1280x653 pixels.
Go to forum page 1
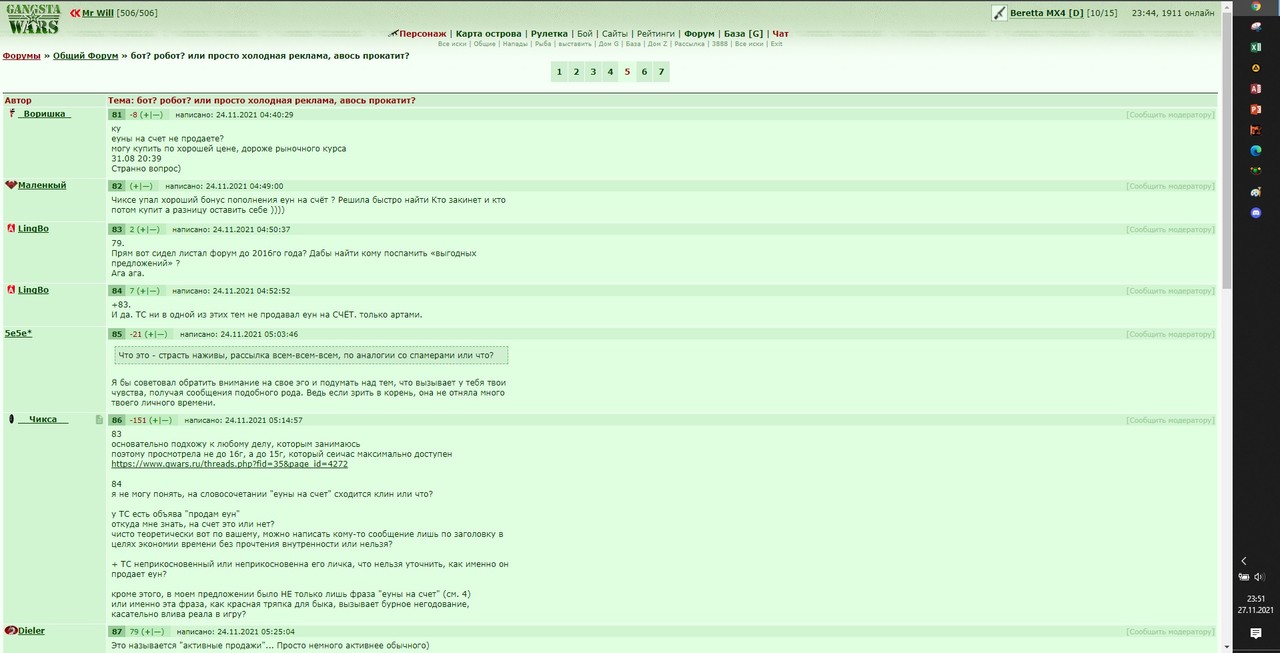point(559,71)
